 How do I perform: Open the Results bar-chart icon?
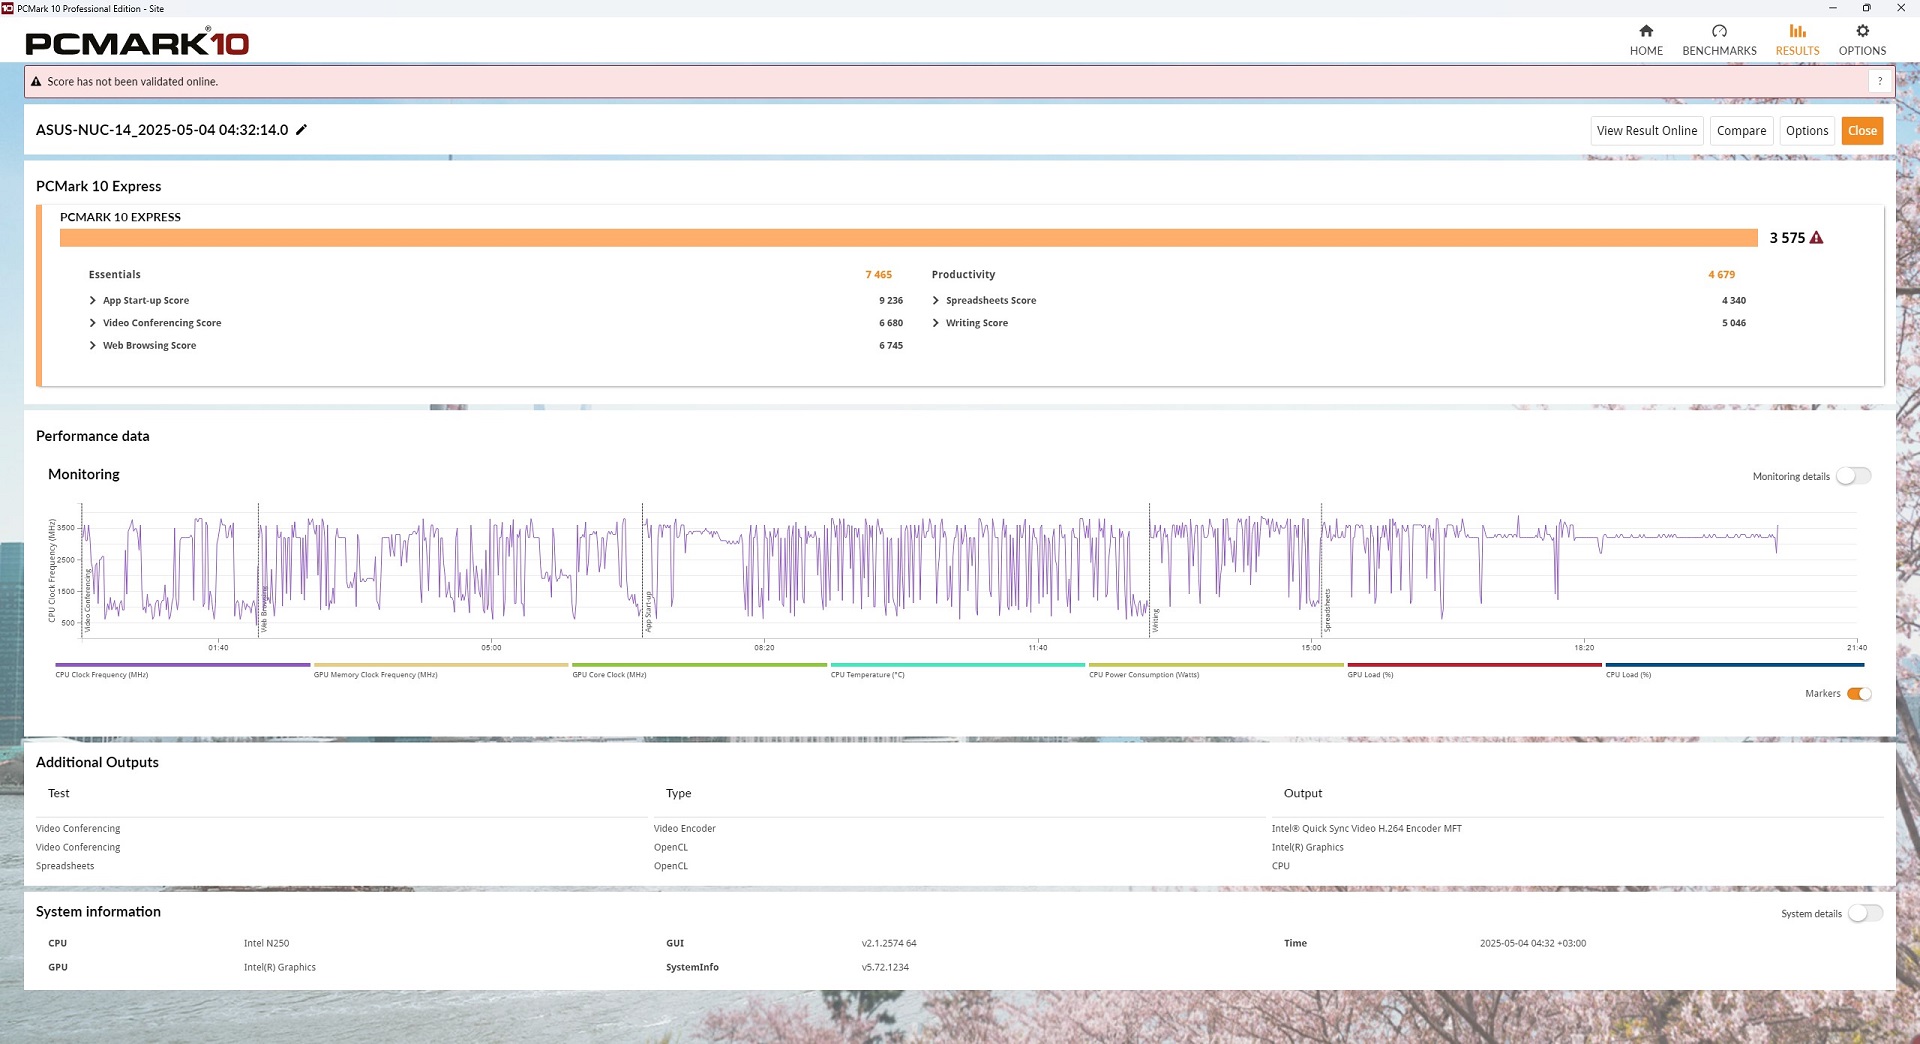tap(1797, 31)
